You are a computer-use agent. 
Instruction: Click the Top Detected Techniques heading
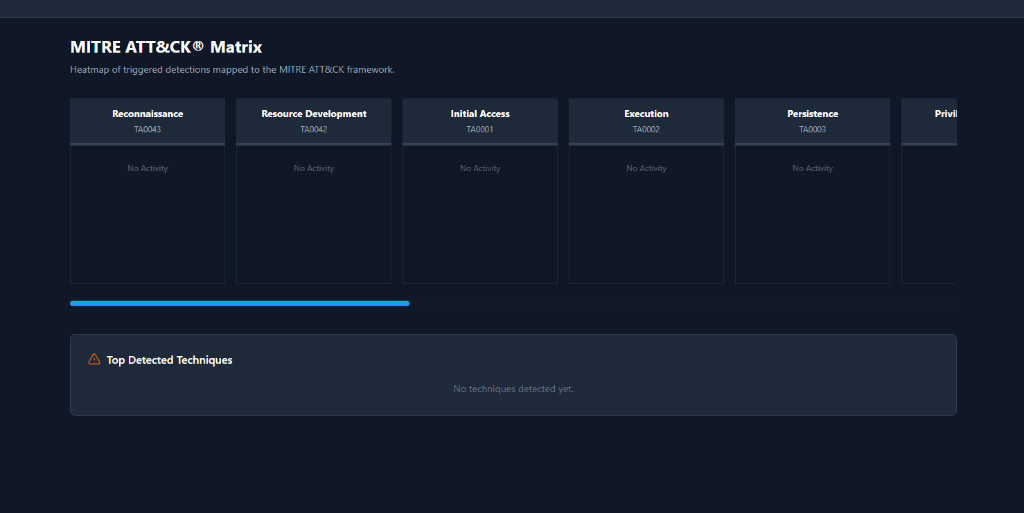click(169, 360)
